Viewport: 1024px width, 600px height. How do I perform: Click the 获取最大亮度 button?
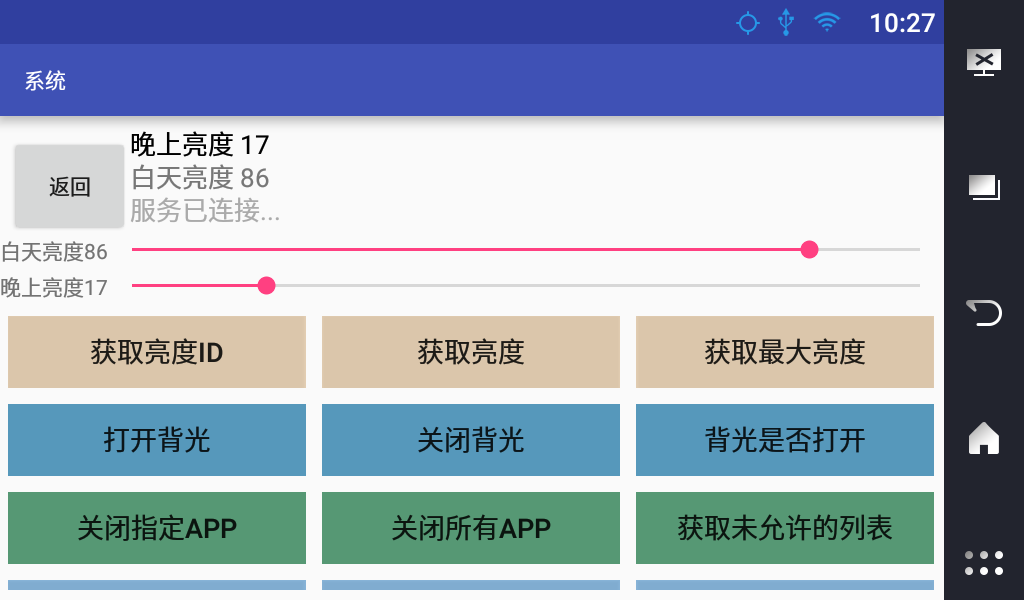click(x=785, y=352)
